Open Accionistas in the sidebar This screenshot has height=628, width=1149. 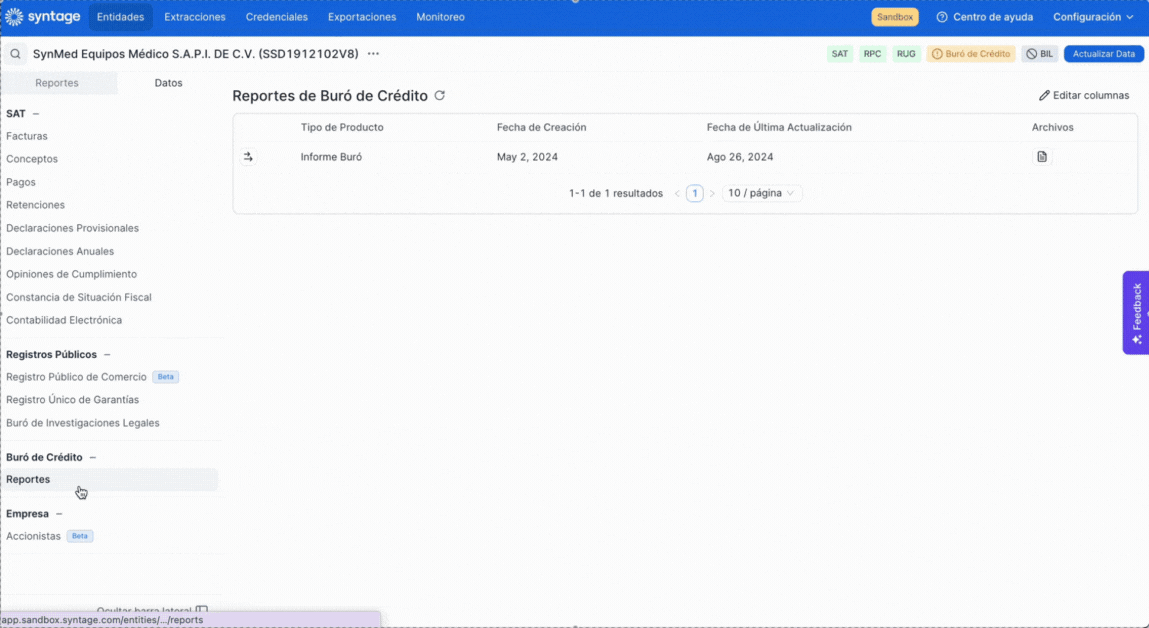point(34,536)
